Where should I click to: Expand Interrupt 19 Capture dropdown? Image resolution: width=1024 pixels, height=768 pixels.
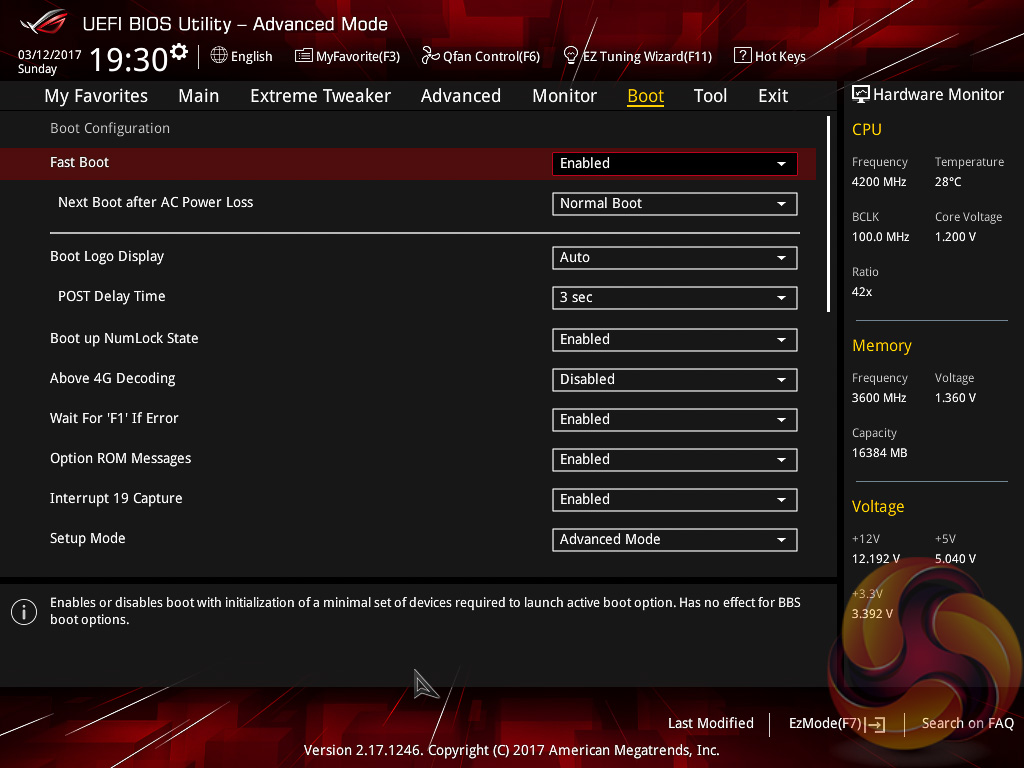coord(675,500)
